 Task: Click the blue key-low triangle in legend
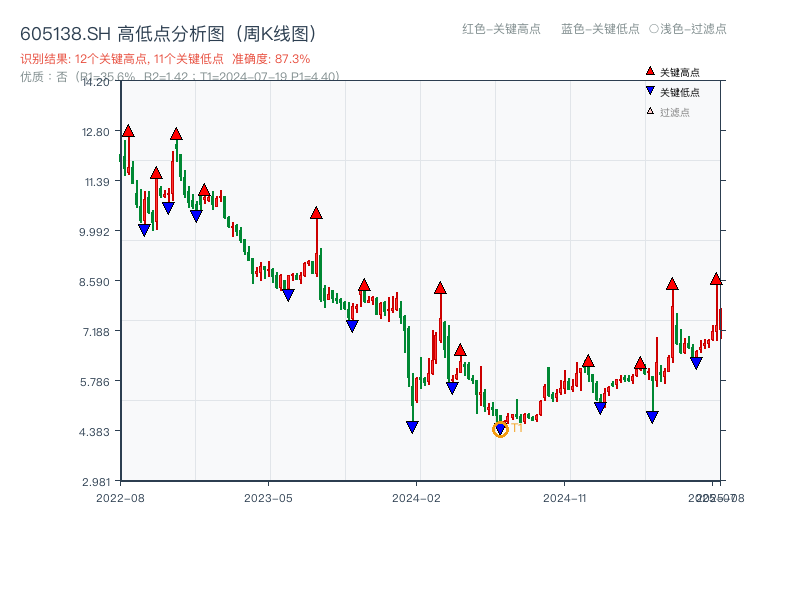[x=650, y=92]
